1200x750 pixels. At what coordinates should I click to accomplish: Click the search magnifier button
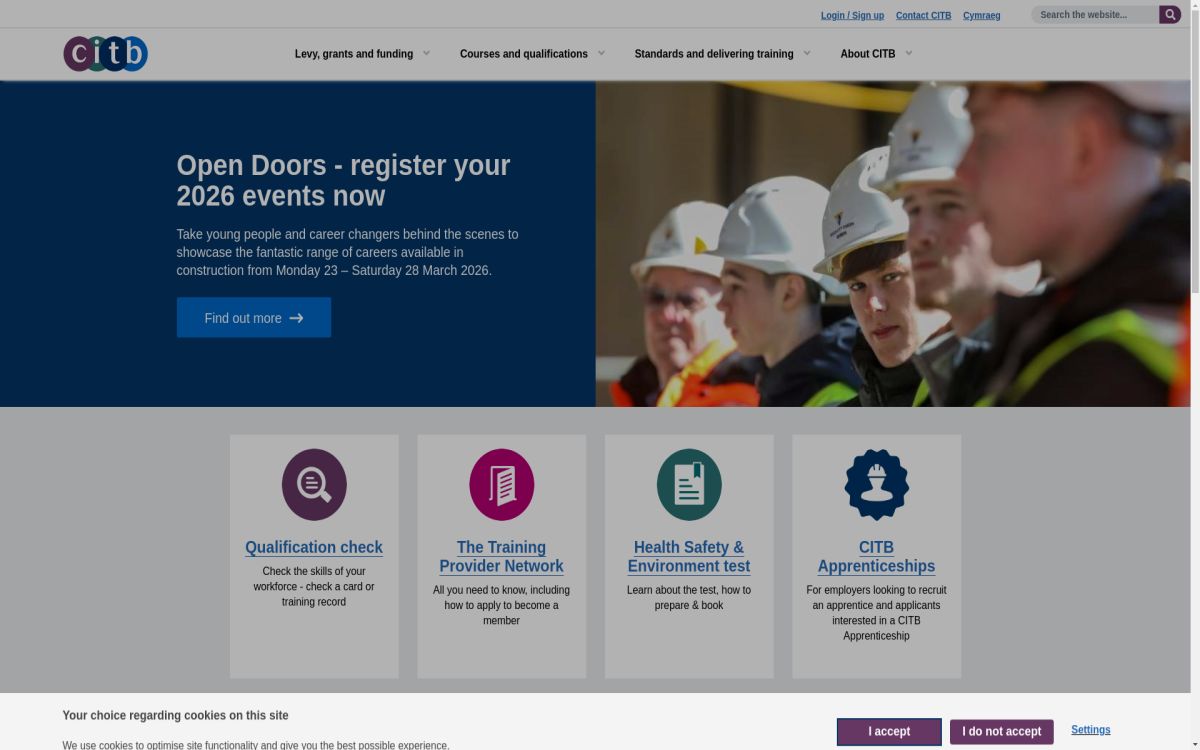[1170, 15]
